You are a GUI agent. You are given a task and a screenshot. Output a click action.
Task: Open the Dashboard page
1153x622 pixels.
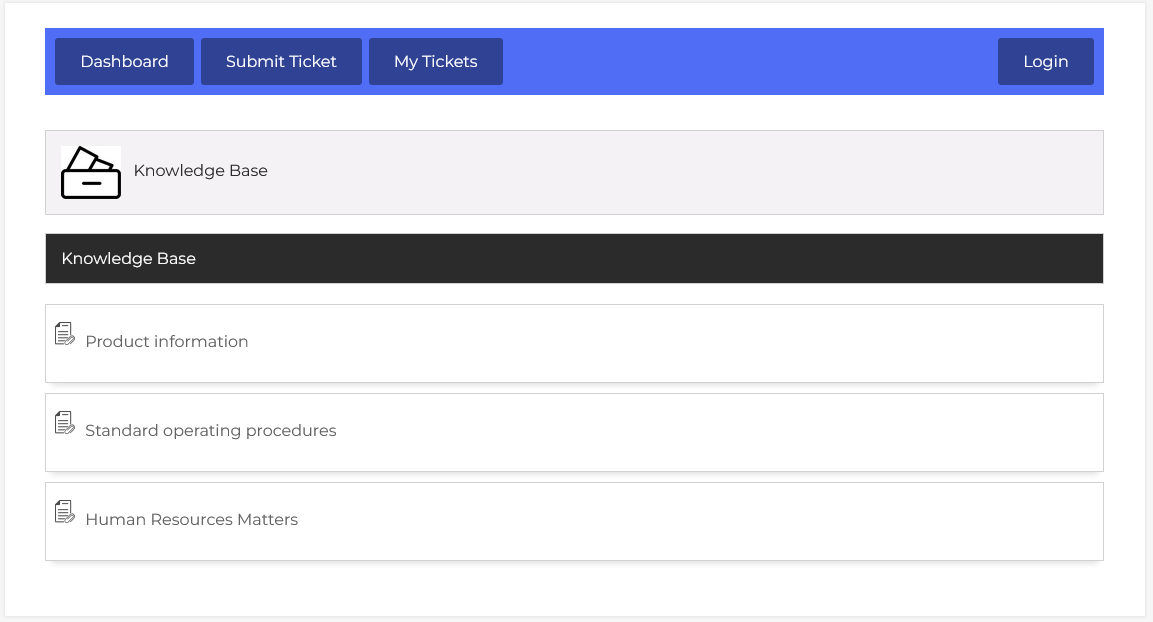click(124, 61)
